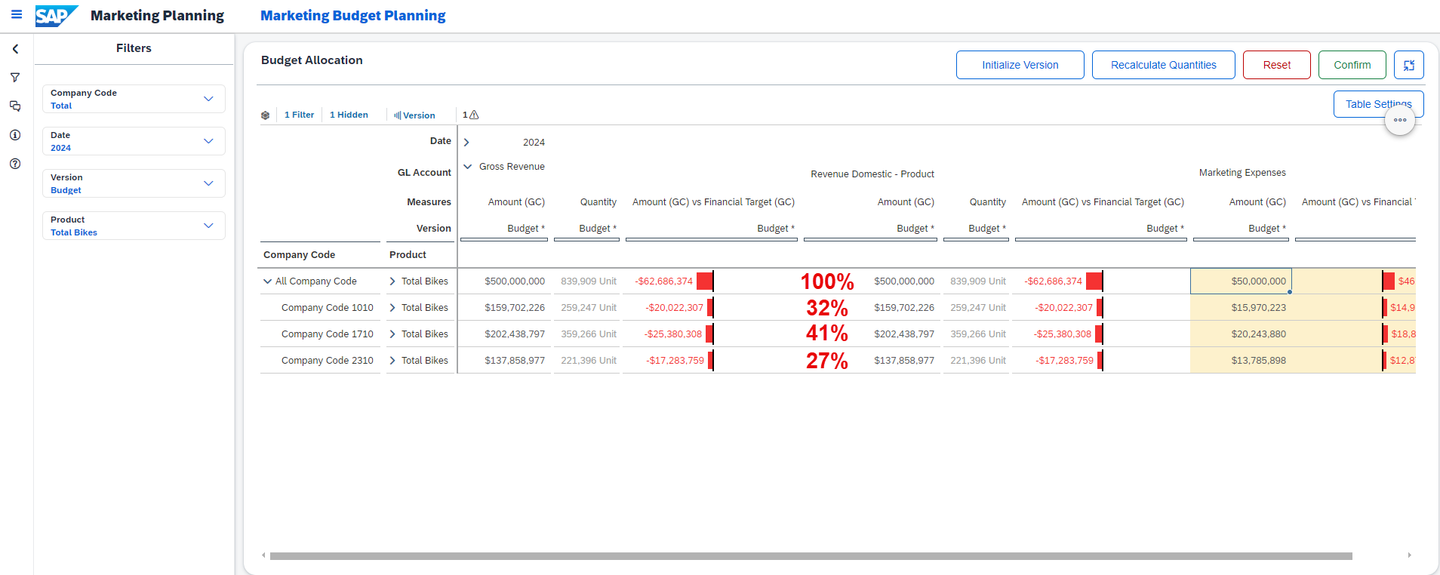Collapse the side panel with the back arrow
The image size is (1440, 575).
(x=15, y=49)
